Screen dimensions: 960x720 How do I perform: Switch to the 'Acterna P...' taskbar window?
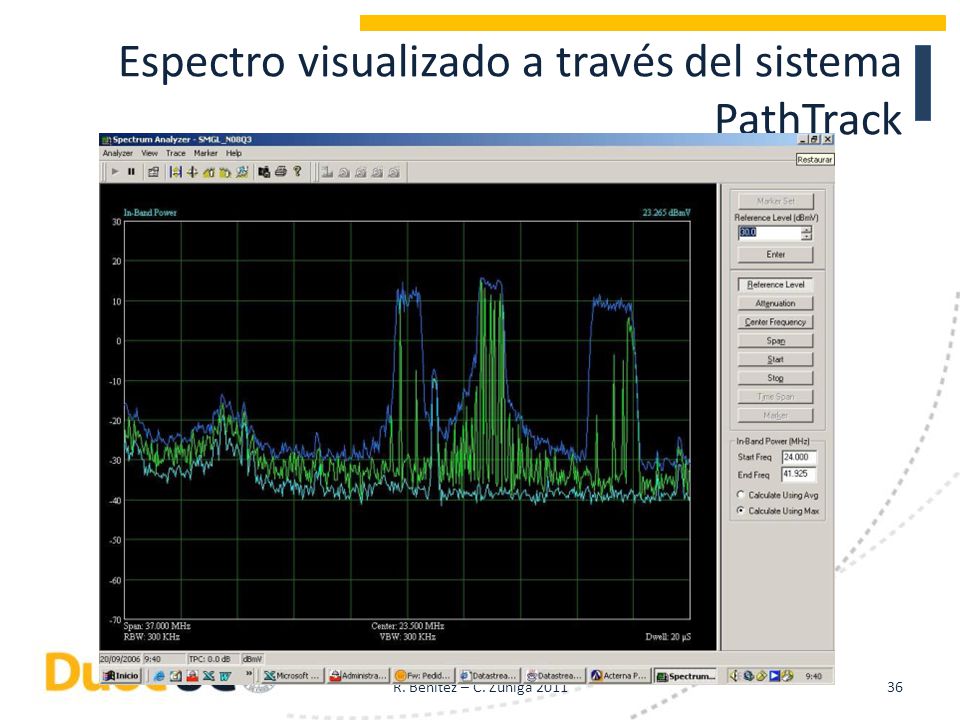click(619, 676)
